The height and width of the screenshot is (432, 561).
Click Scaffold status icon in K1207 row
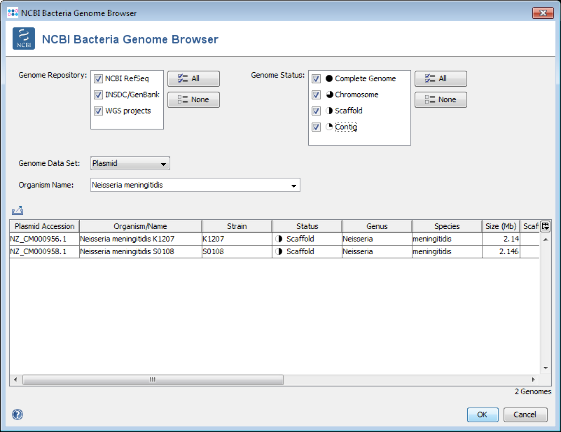coord(279,239)
